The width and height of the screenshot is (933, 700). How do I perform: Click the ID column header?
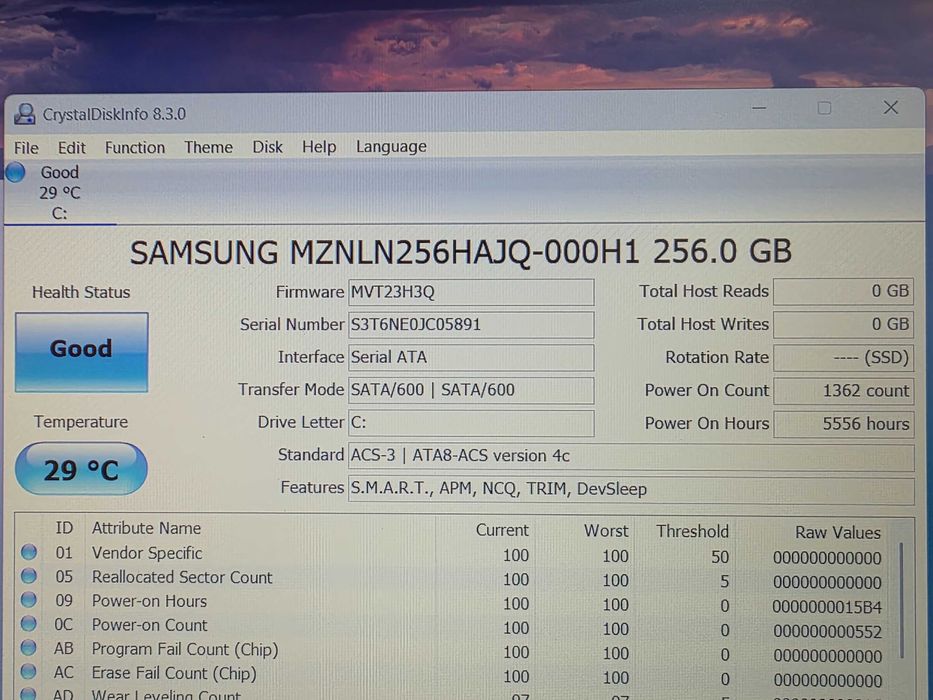[64, 528]
